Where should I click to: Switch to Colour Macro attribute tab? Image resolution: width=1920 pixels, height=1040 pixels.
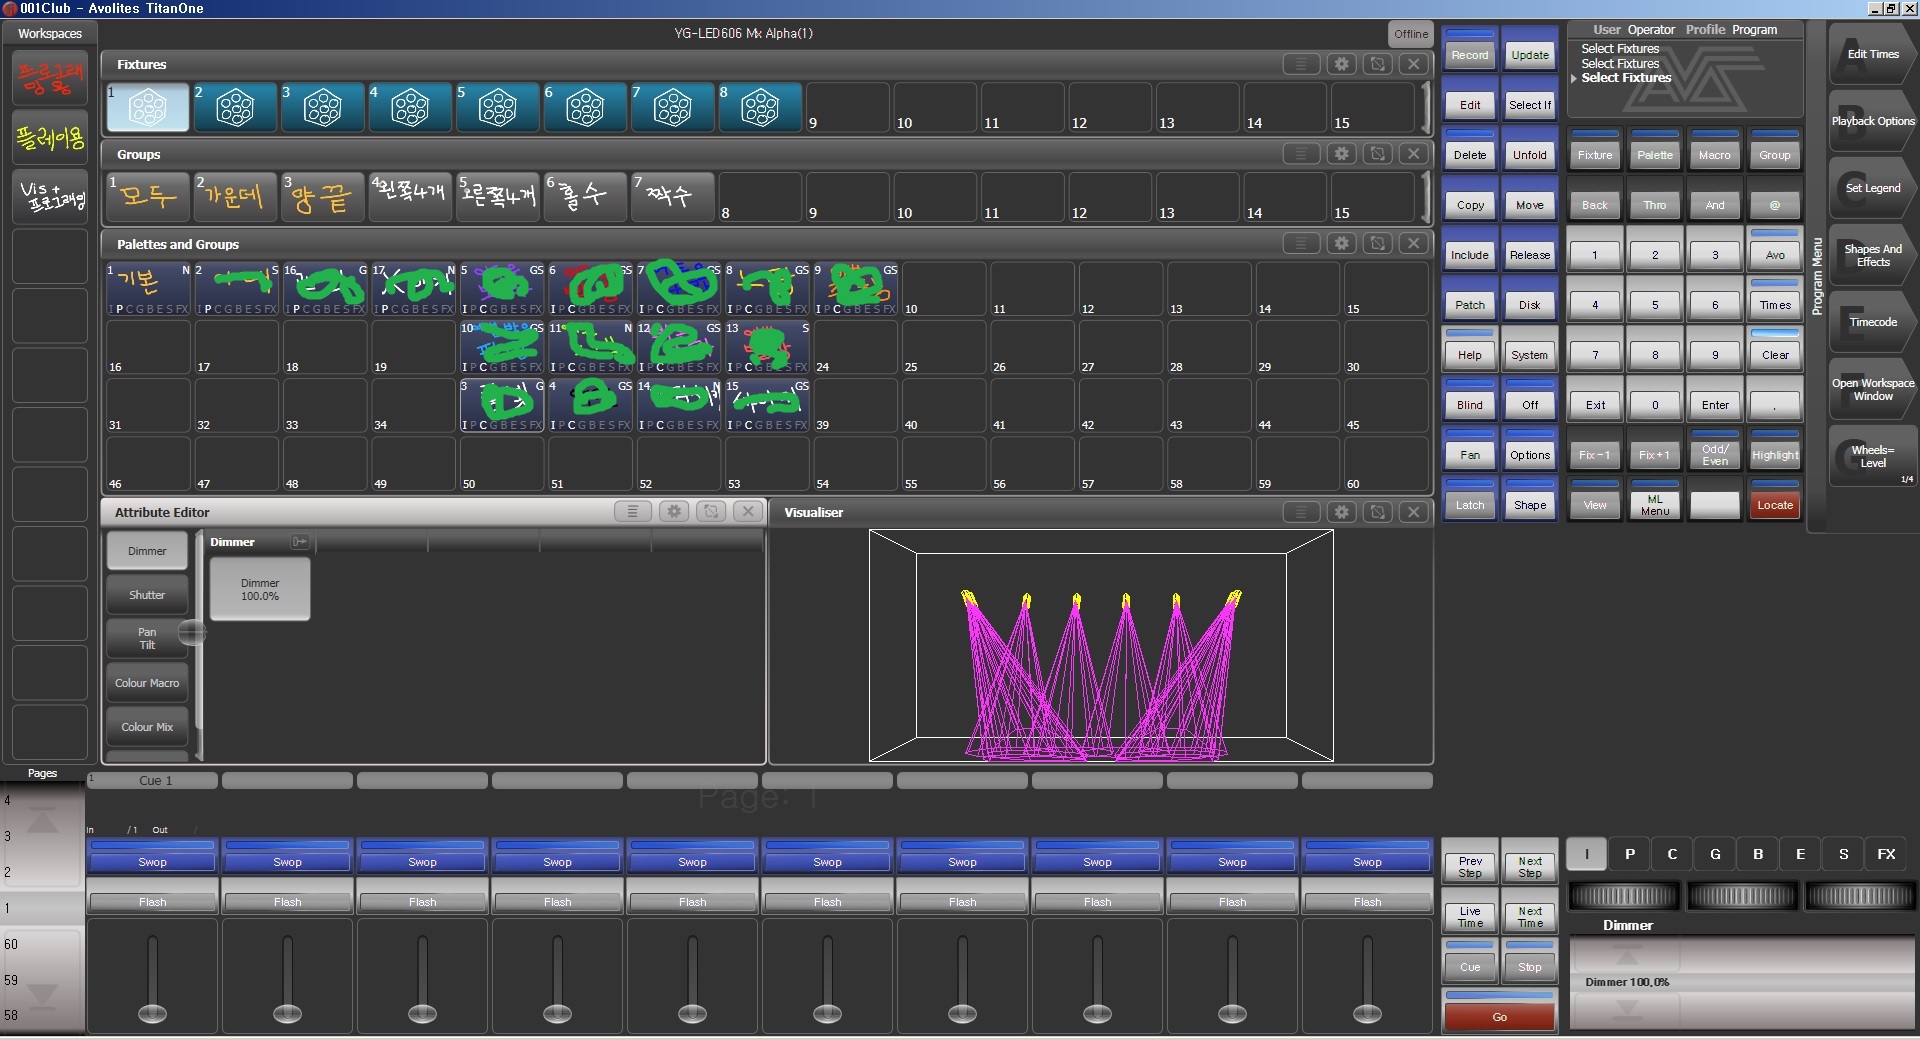pyautogui.click(x=147, y=683)
